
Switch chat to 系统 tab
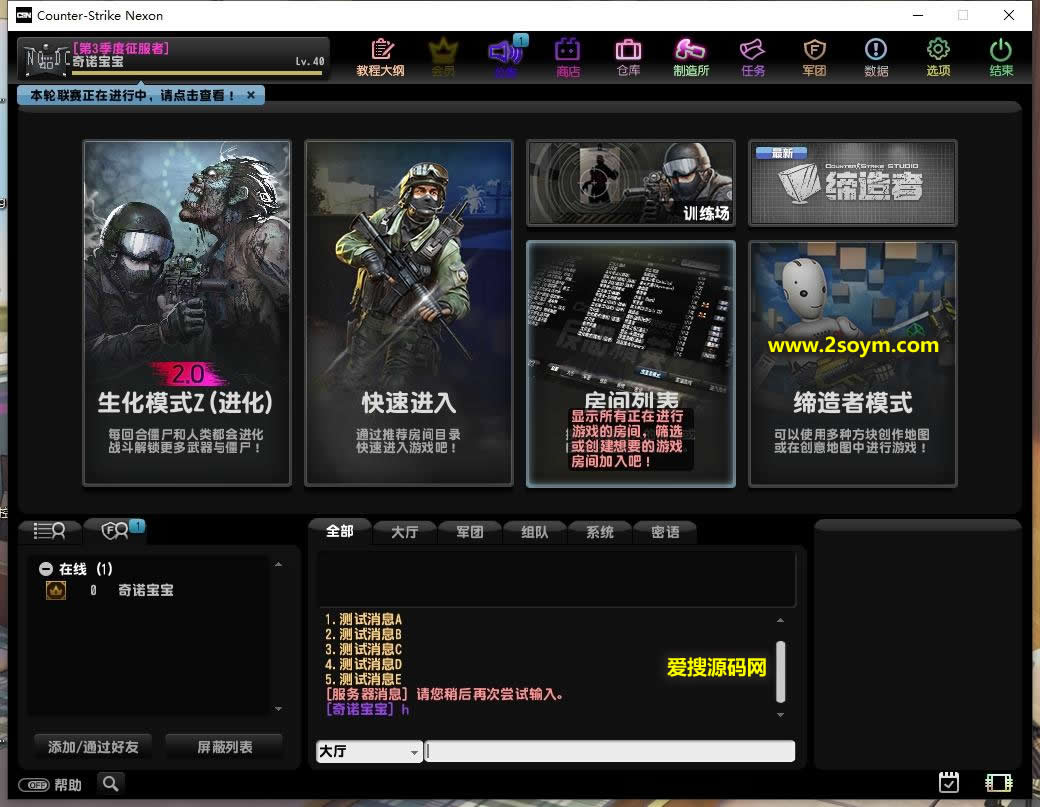599,532
